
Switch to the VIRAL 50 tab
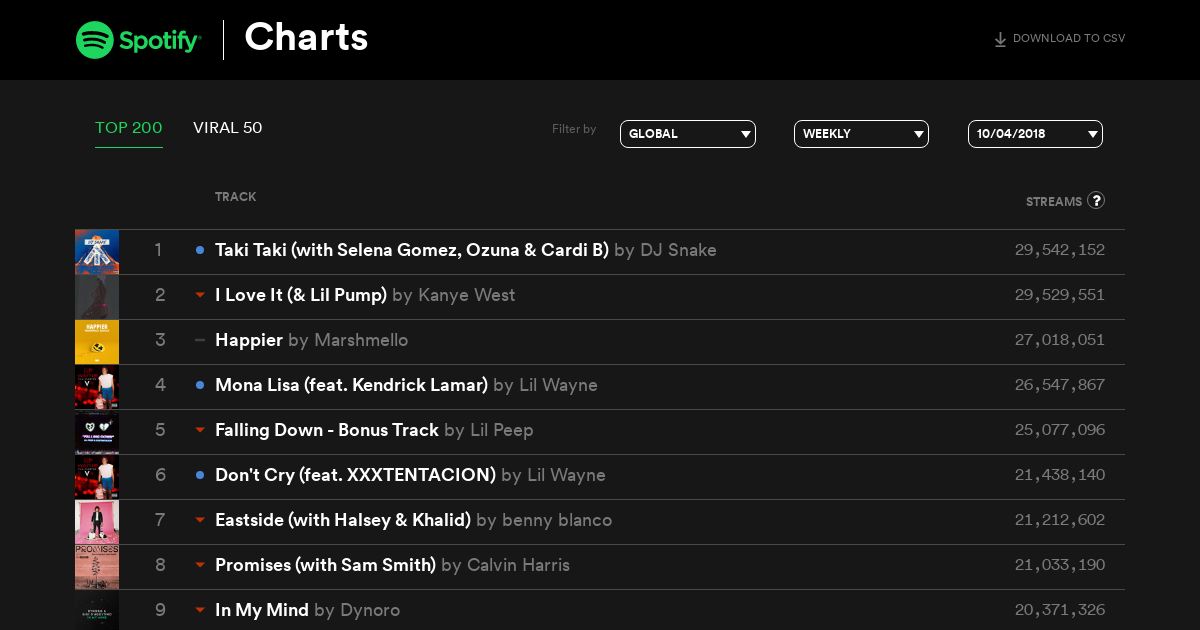point(228,128)
